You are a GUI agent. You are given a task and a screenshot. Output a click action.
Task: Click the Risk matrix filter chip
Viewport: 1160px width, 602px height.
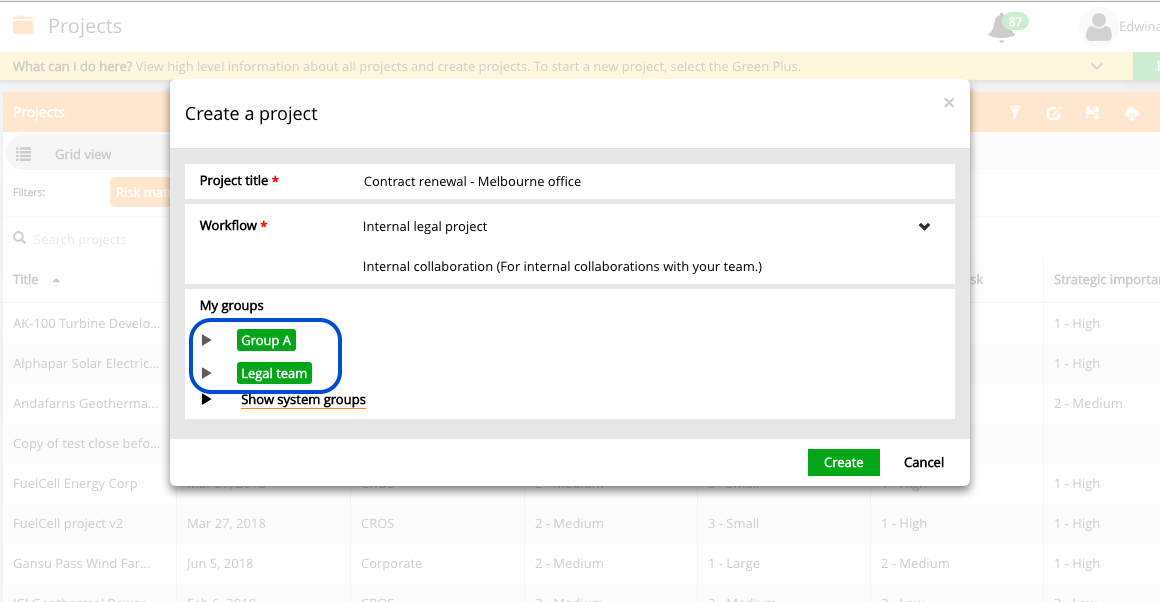[x=140, y=192]
